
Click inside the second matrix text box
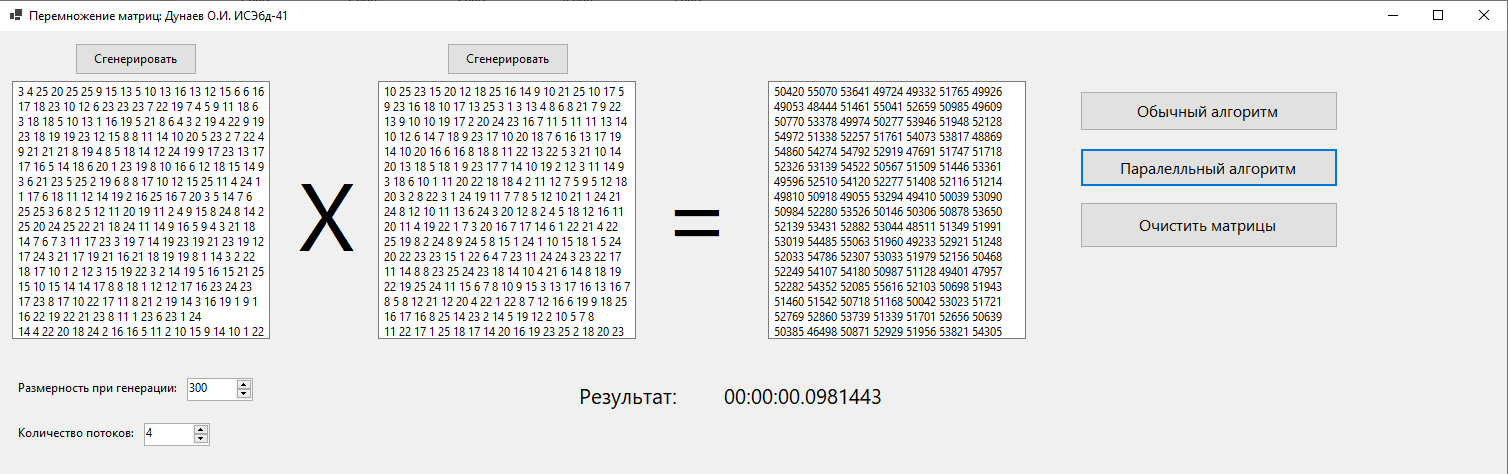point(507,210)
